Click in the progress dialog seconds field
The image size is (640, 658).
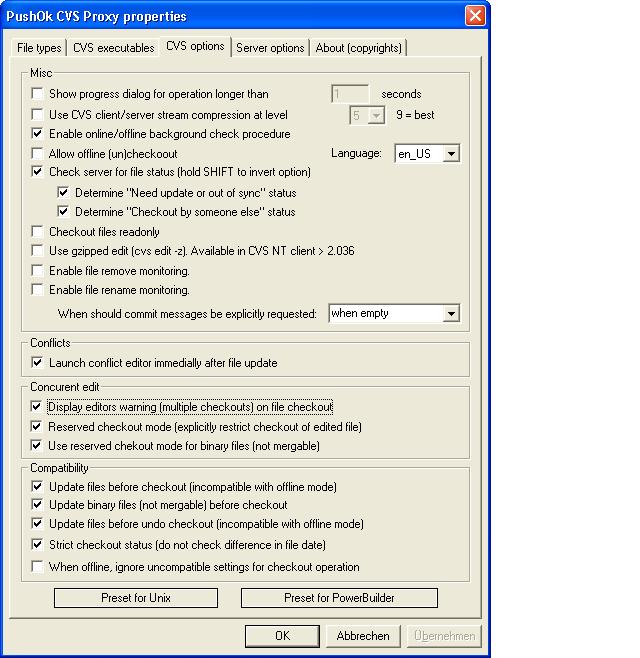tap(349, 94)
